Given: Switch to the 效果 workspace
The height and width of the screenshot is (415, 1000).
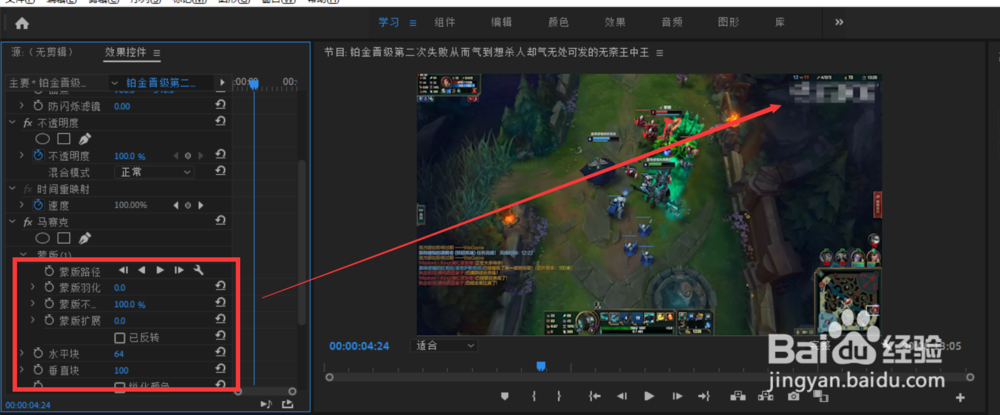Looking at the screenshot, I should (x=615, y=22).
